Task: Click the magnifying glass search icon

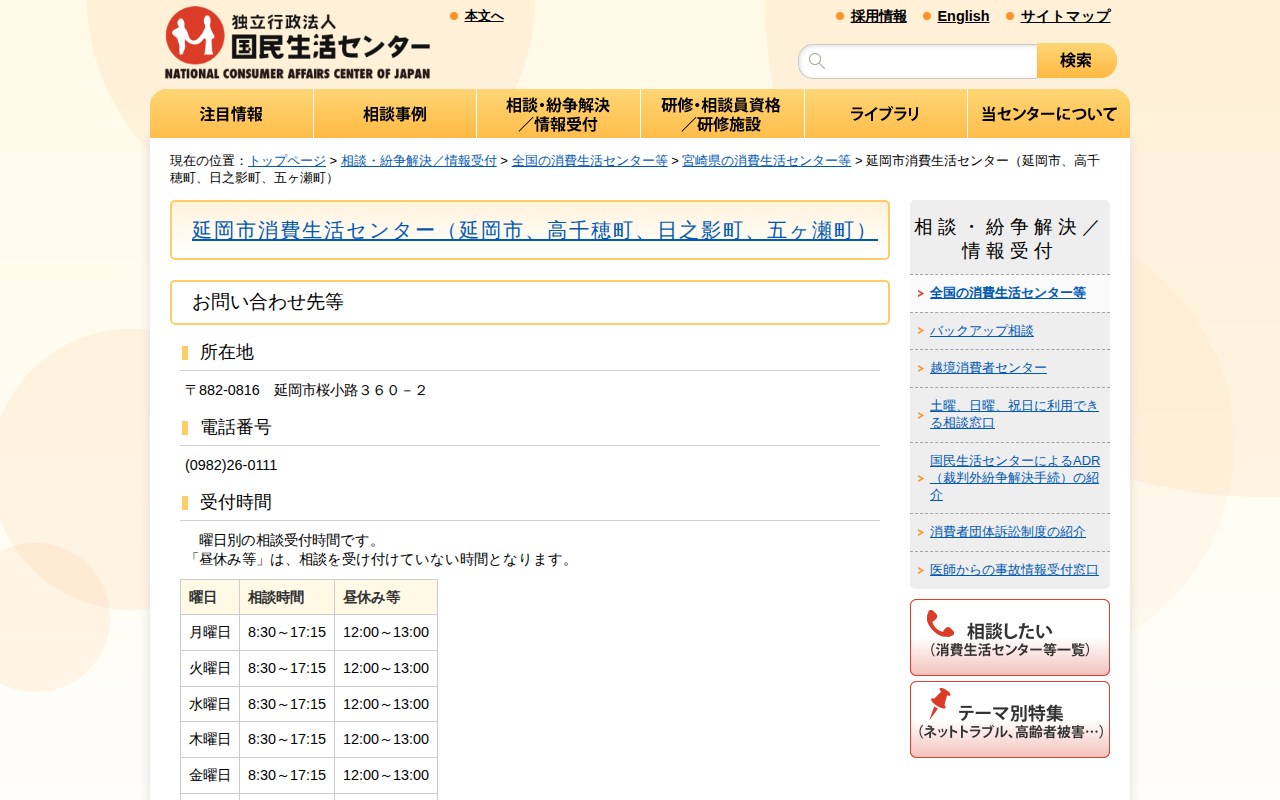Action: [x=818, y=61]
